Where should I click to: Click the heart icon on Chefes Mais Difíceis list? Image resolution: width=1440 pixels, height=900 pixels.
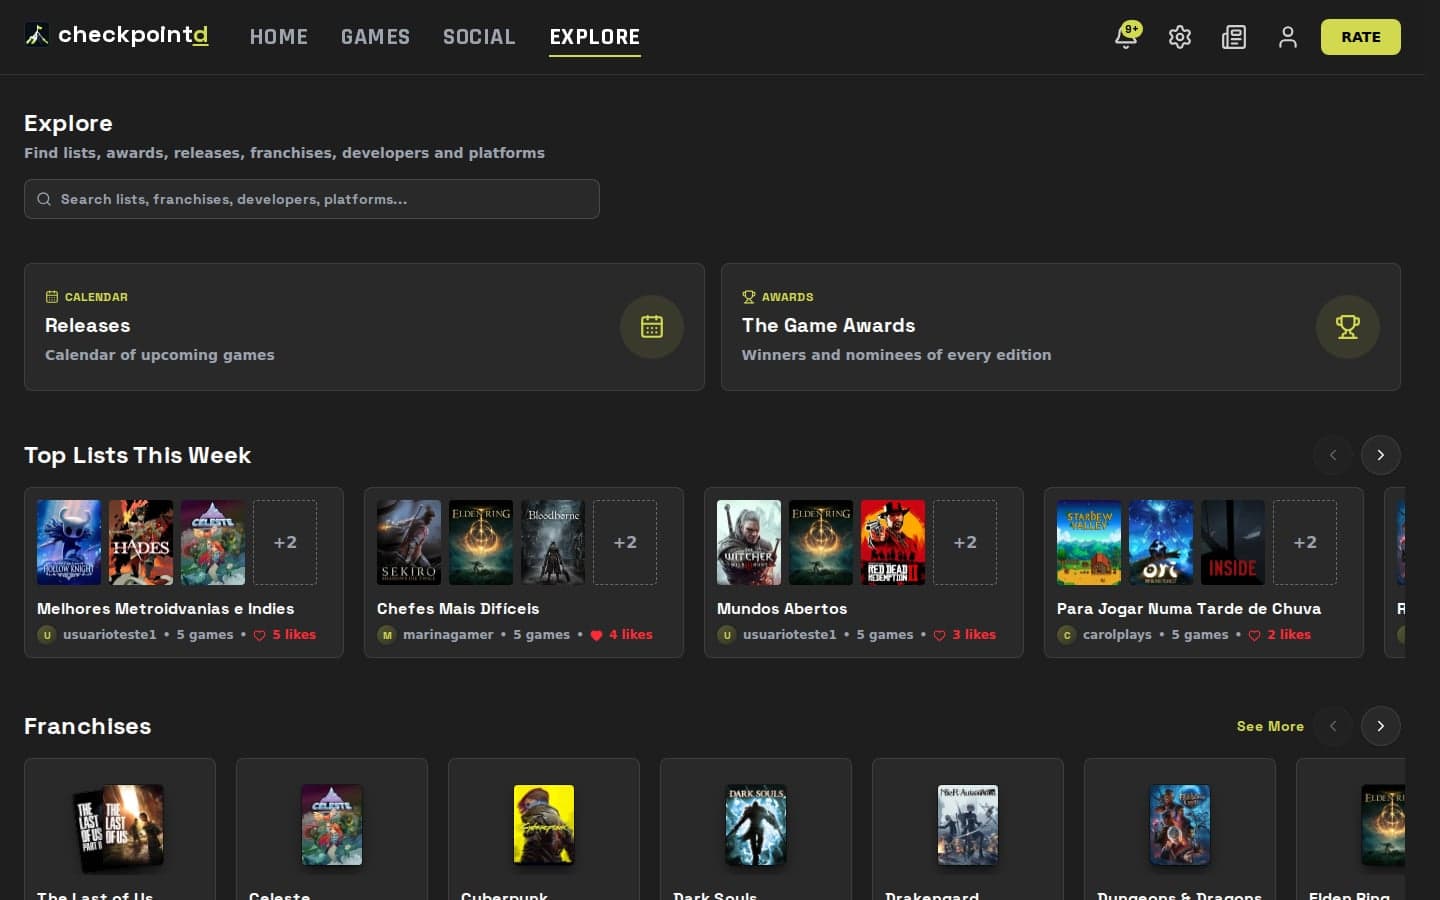[597, 635]
